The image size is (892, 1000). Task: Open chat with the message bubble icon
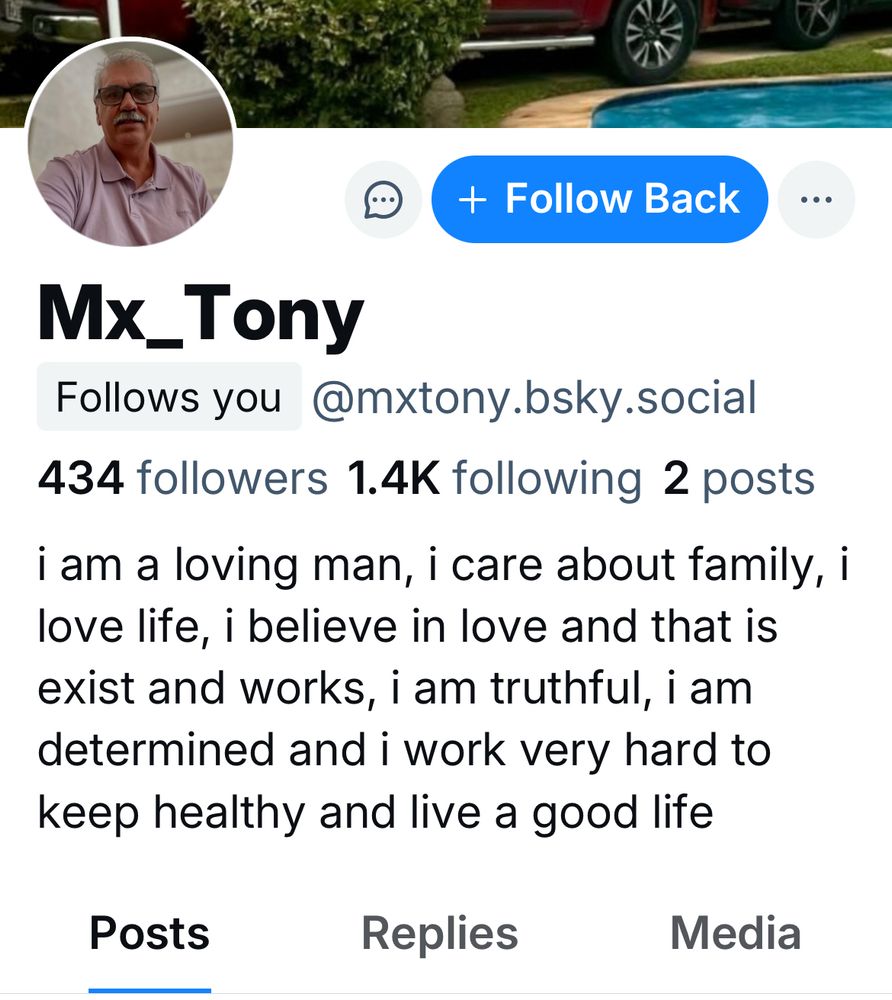click(x=383, y=200)
